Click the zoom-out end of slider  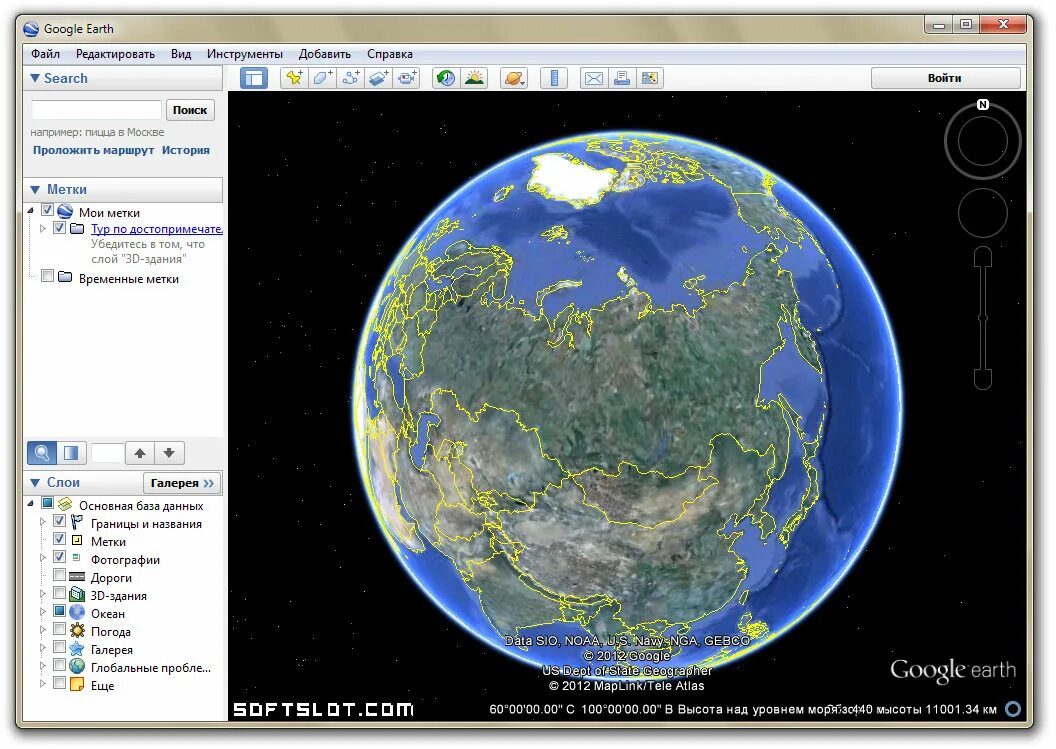(983, 380)
